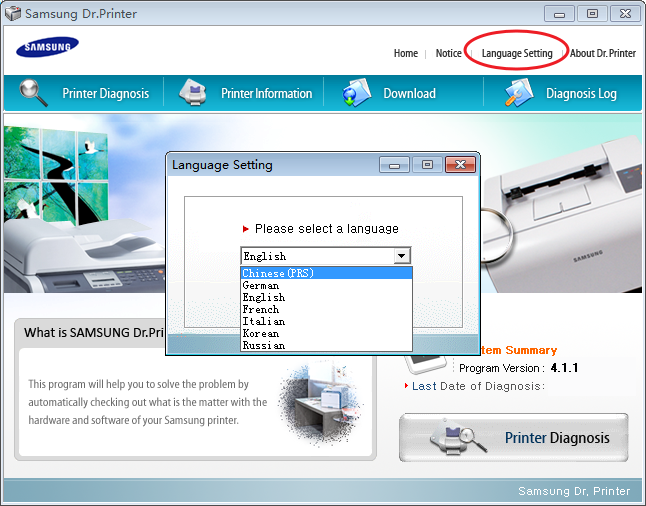Click the Download globe icon
The width and height of the screenshot is (646, 506).
coord(357,92)
